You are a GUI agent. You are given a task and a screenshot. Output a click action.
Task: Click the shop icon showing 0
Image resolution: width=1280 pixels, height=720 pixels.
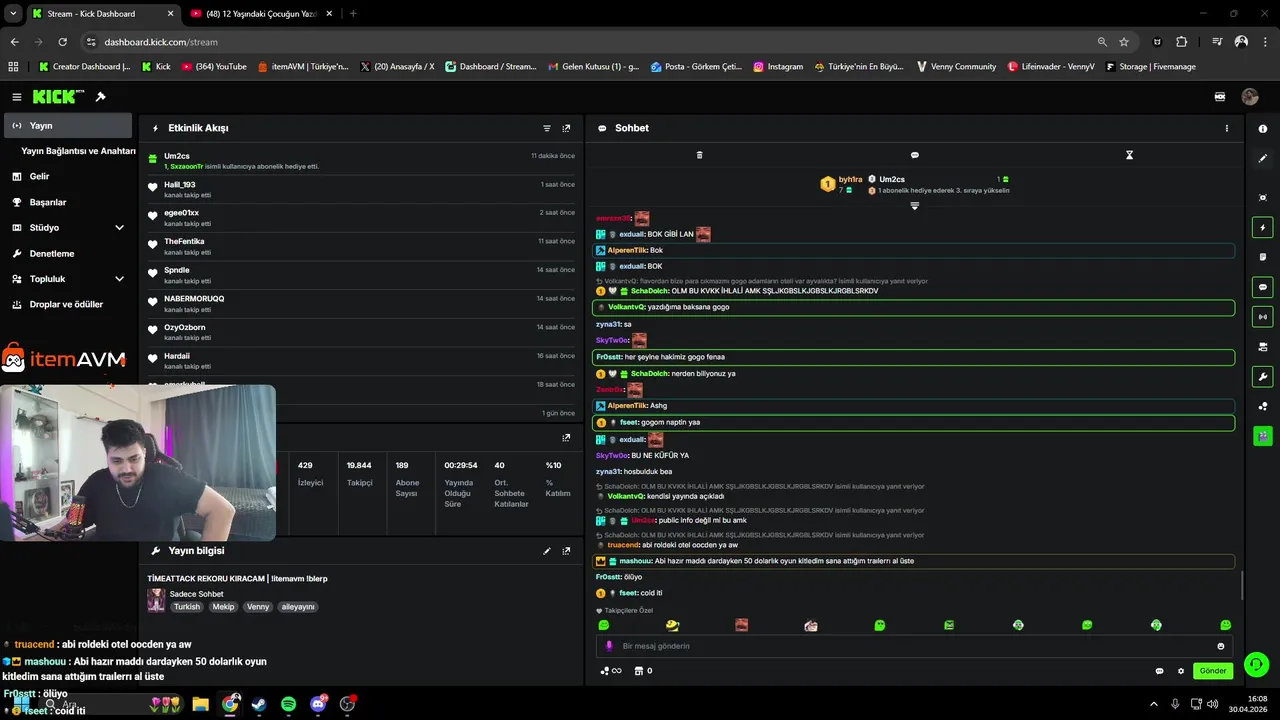tap(644, 671)
